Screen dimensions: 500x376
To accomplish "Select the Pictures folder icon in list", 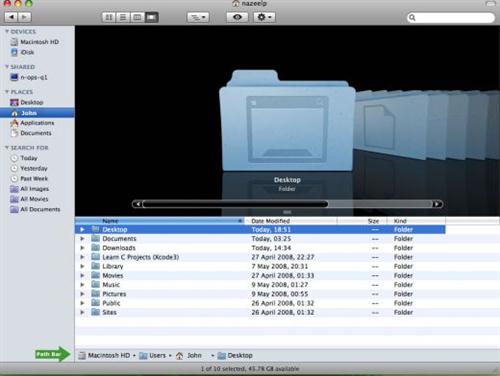I will click(96, 293).
